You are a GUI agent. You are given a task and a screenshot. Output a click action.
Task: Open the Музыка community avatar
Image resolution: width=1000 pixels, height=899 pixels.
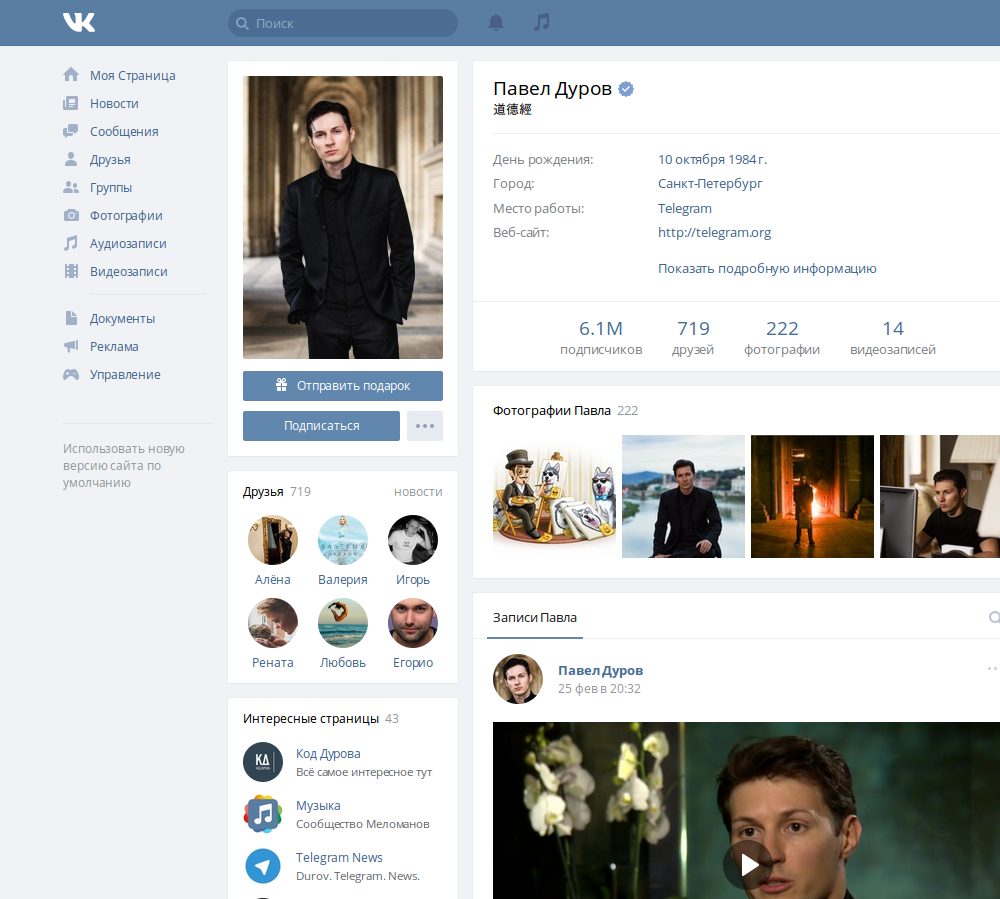[263, 814]
